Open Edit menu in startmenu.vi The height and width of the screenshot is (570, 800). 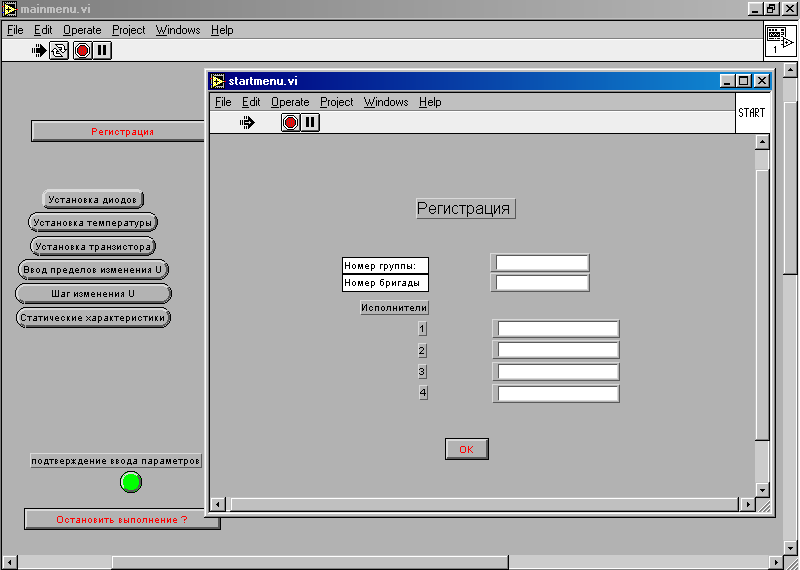point(251,102)
